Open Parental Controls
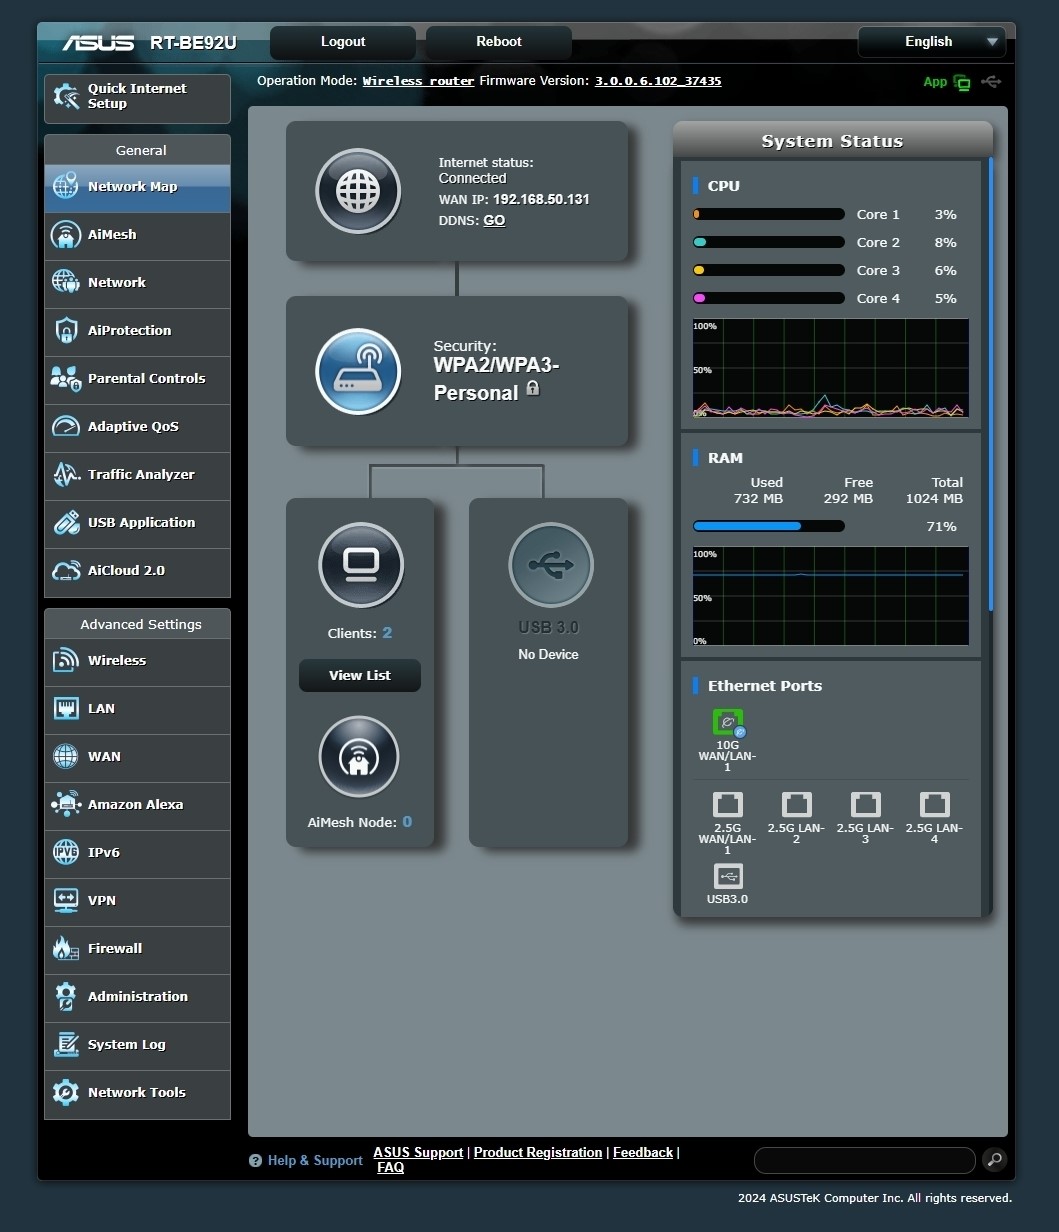The image size is (1059, 1232). pyautogui.click(x=137, y=380)
